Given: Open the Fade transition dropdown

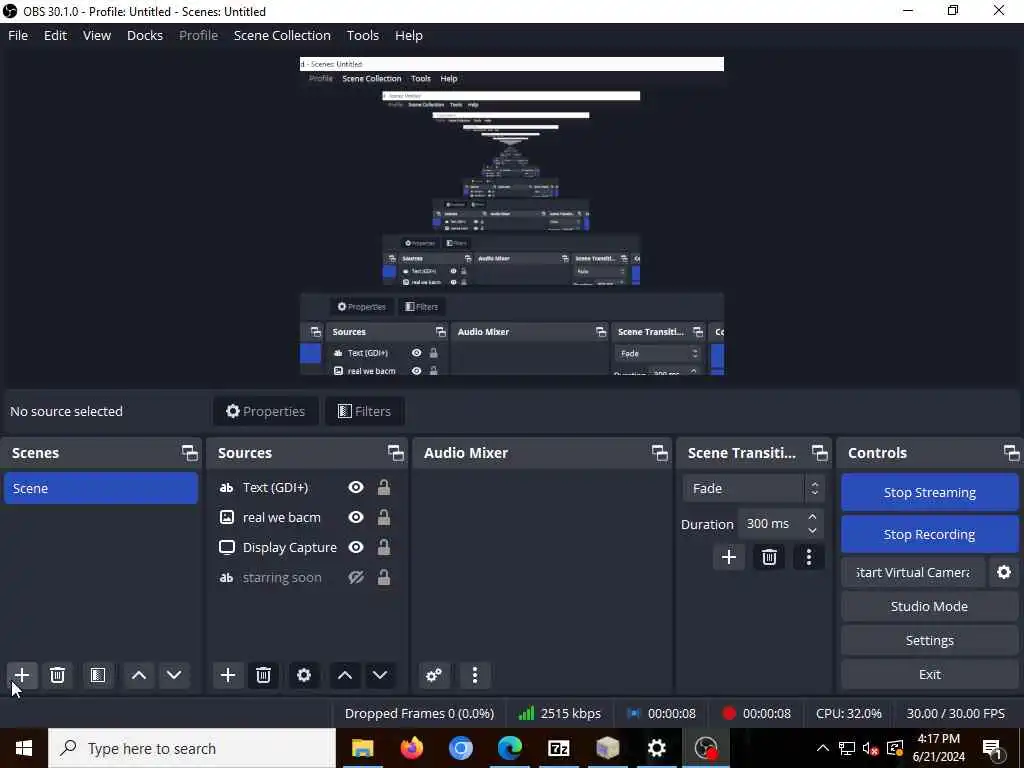Looking at the screenshot, I should [754, 488].
